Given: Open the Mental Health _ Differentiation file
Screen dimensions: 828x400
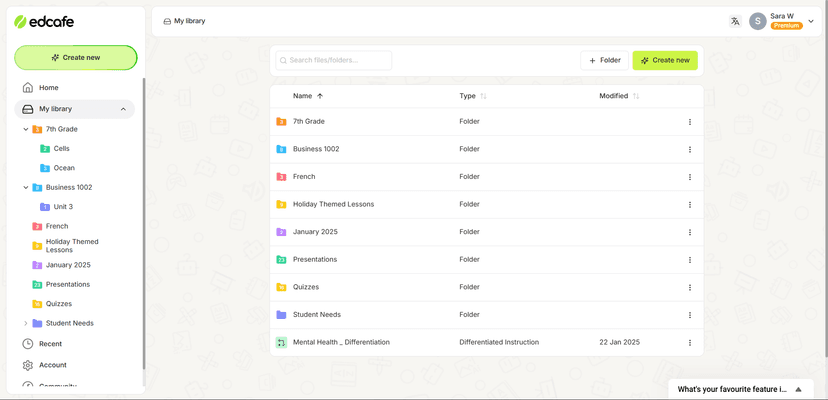Looking at the screenshot, I should [341, 342].
